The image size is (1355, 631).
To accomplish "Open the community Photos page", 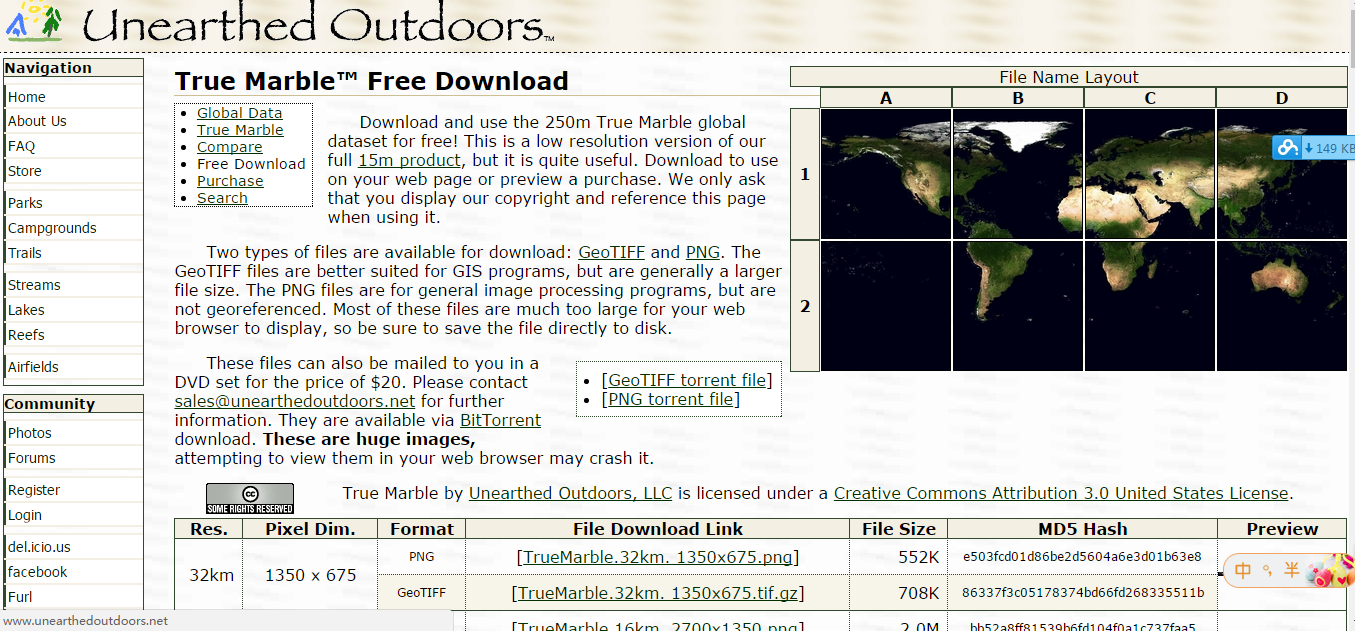I will (30, 433).
